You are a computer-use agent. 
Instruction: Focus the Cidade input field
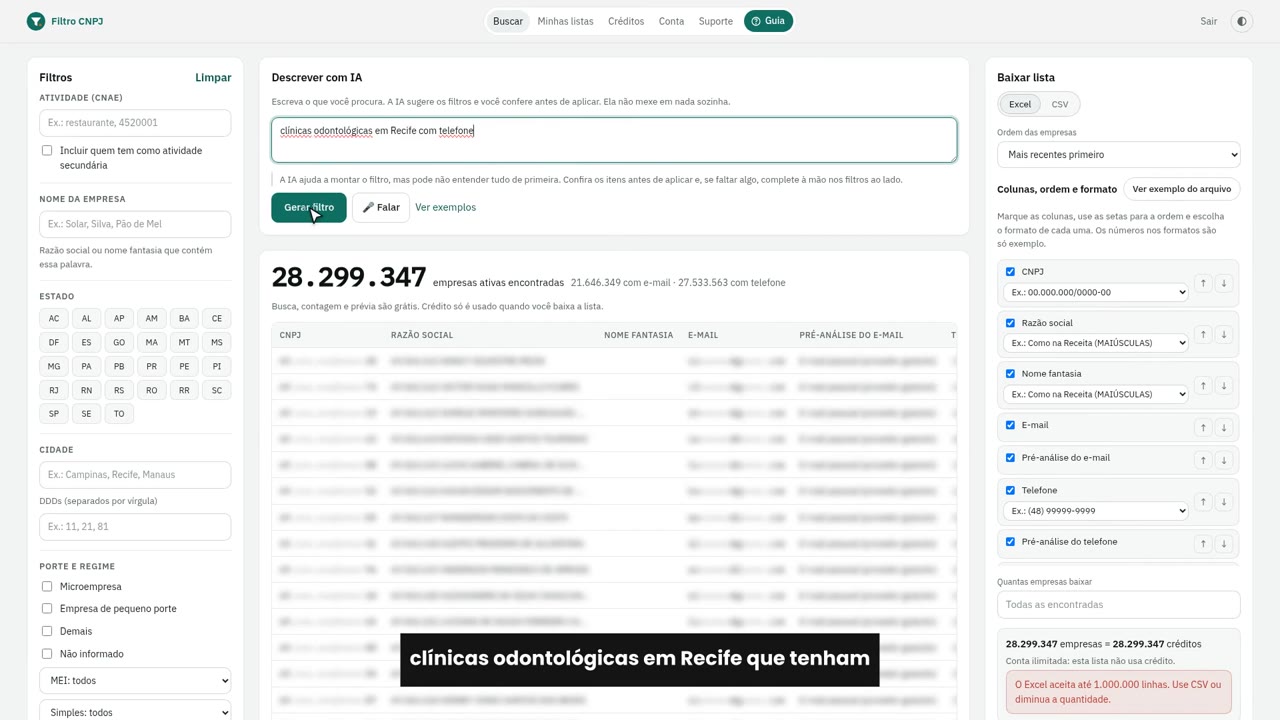[x=135, y=475]
